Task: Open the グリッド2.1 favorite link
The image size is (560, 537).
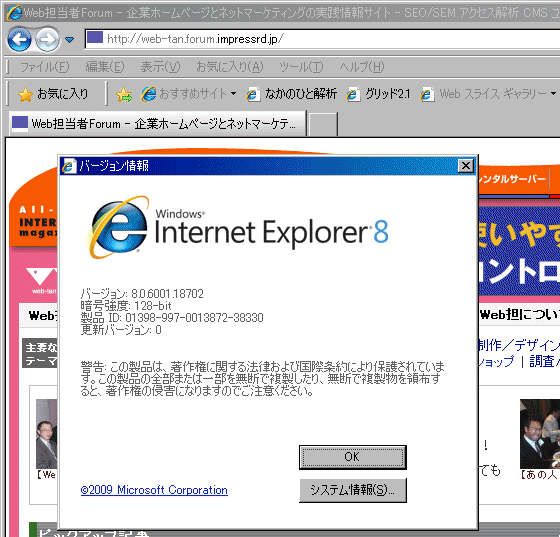Action: coord(379,94)
